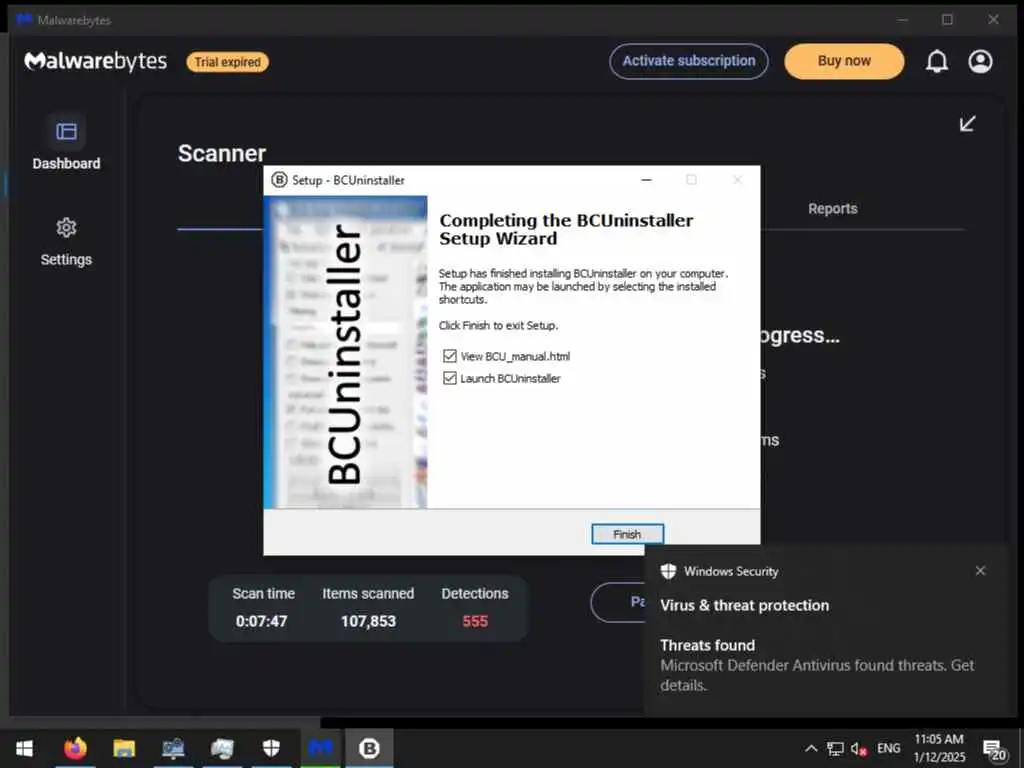Click the partially hidden Pause scan button
The height and width of the screenshot is (768, 1024).
click(617, 601)
